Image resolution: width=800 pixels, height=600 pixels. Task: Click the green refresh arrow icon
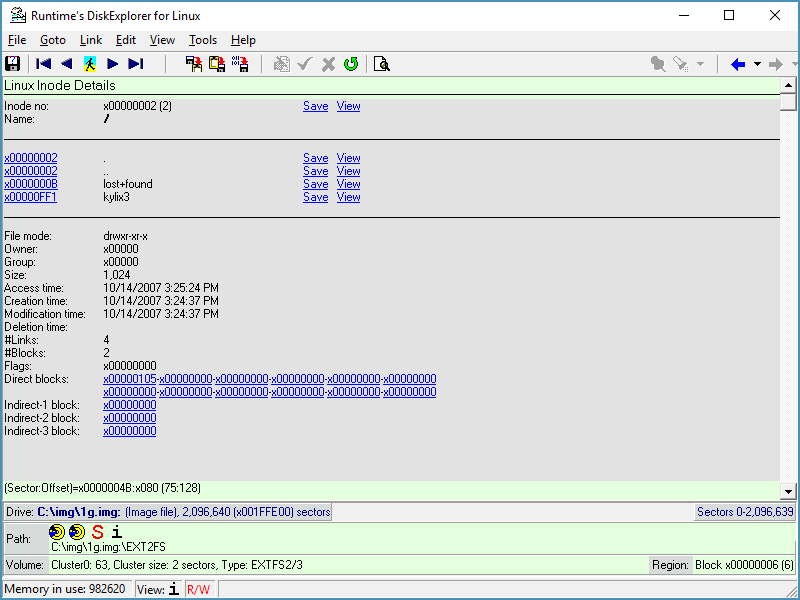[351, 64]
